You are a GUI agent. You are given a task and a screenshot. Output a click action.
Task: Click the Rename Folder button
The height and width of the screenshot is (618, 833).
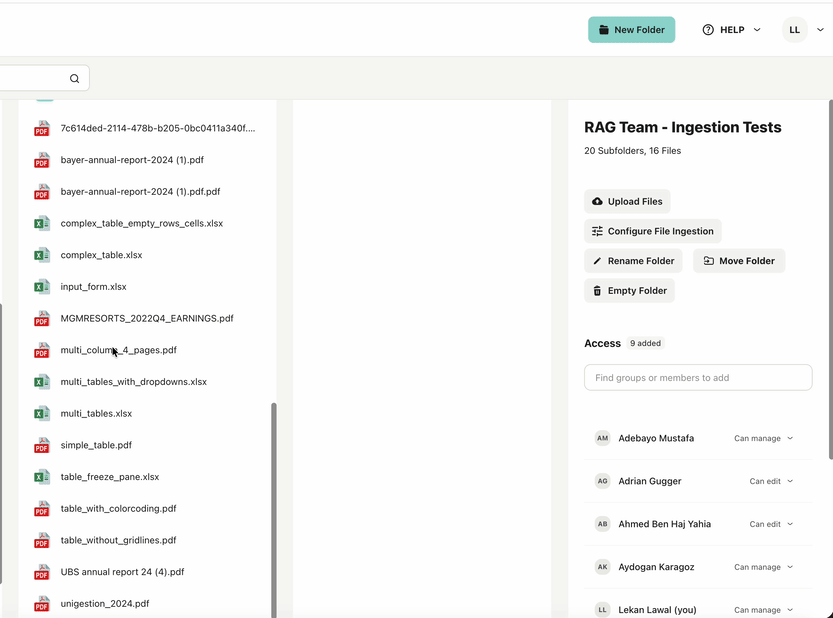tap(633, 261)
